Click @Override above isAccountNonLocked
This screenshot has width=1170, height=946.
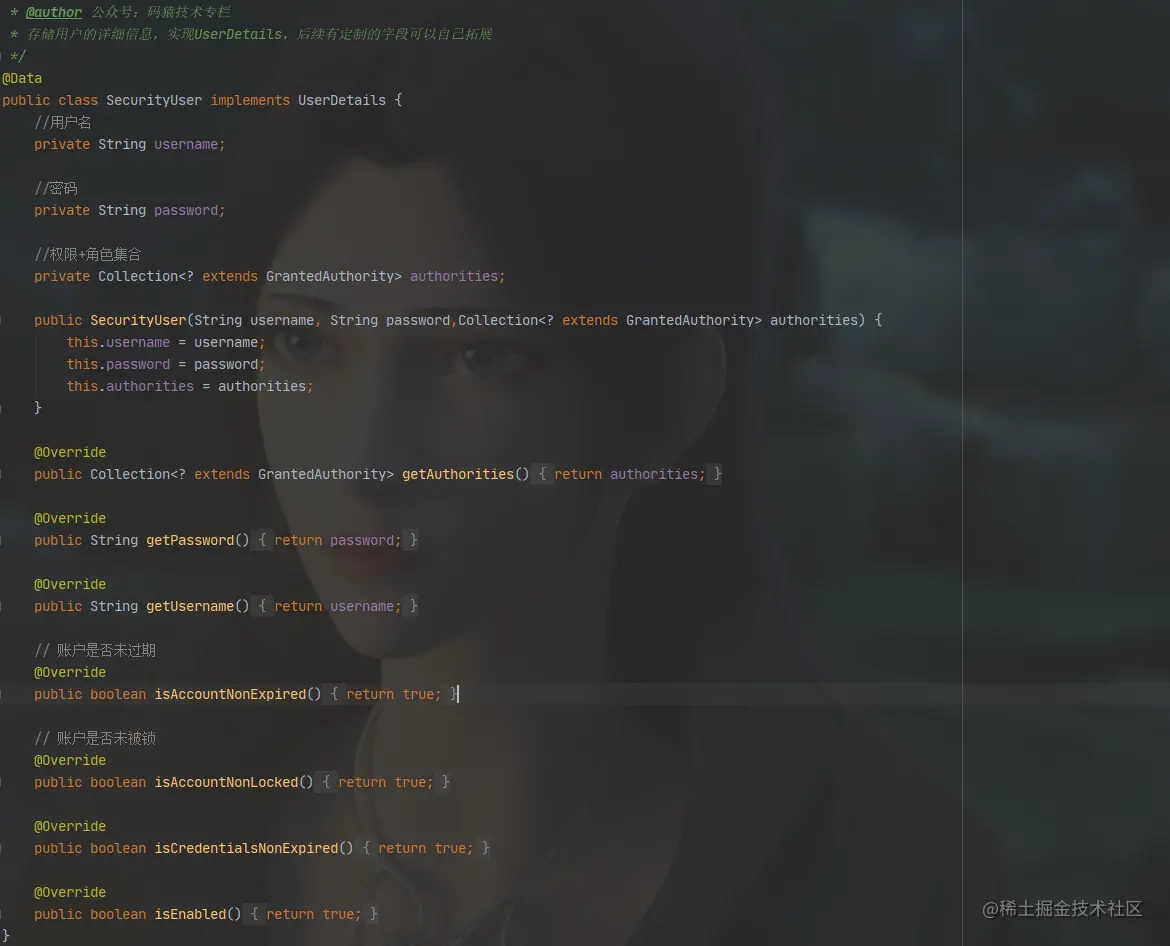point(70,760)
